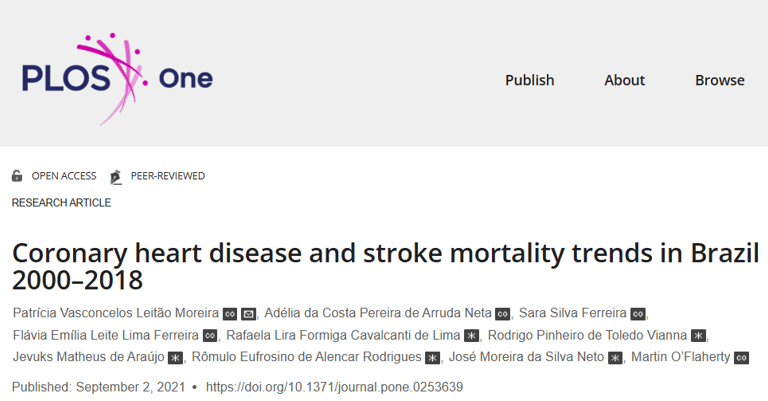Click author name Flávia Emília Leite Lima Ferreira
This screenshot has width=768, height=401.
[105, 335]
